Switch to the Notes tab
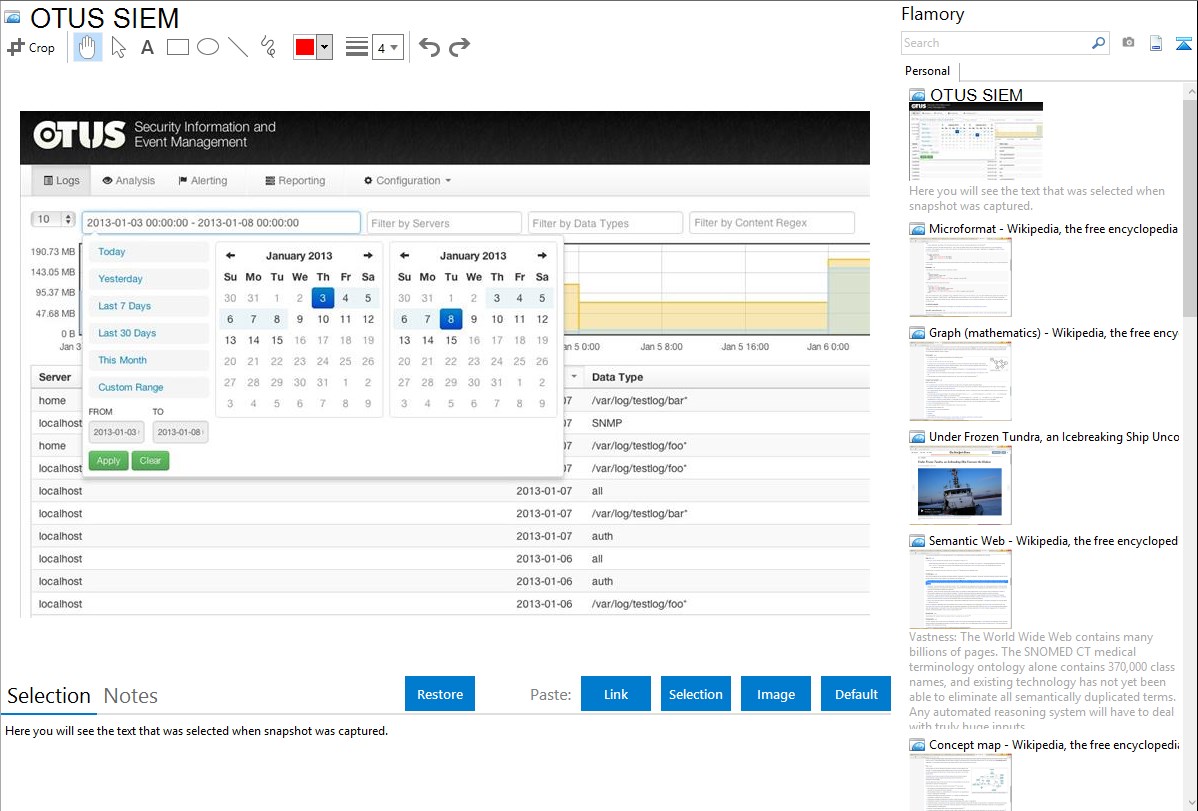The image size is (1198, 811). pyautogui.click(x=131, y=696)
